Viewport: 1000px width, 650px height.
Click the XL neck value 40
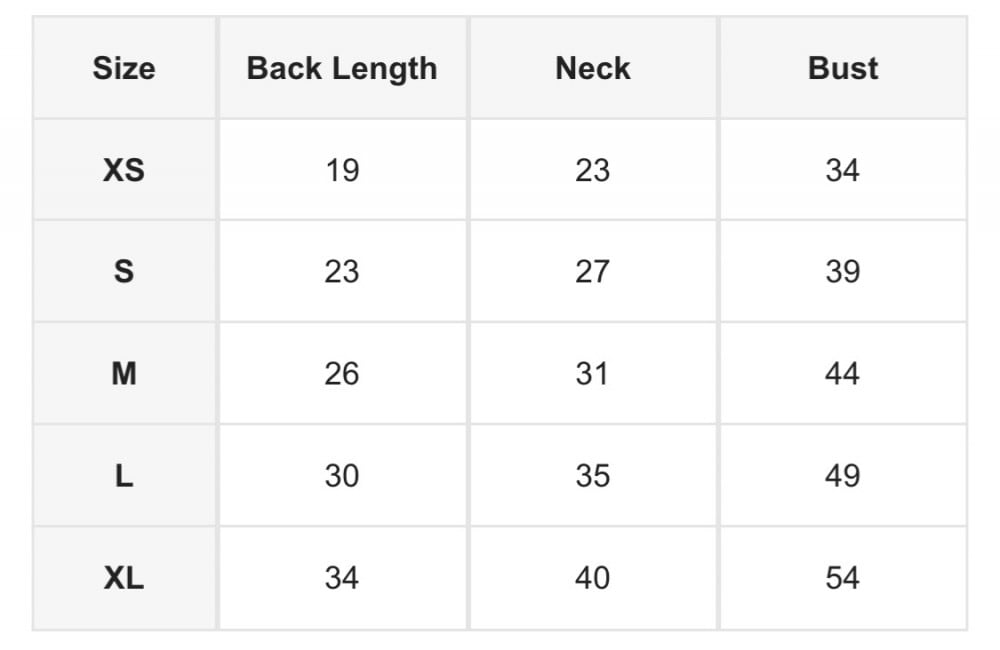coord(592,578)
